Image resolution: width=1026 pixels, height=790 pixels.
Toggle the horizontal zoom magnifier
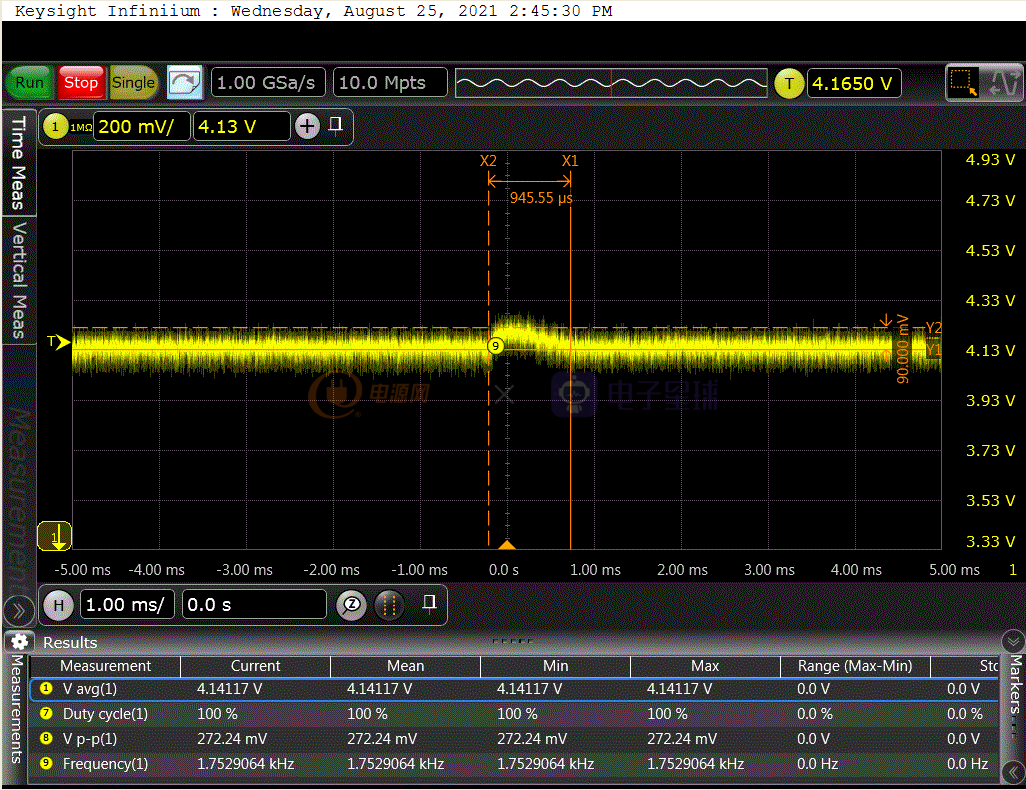pyautogui.click(x=351, y=605)
